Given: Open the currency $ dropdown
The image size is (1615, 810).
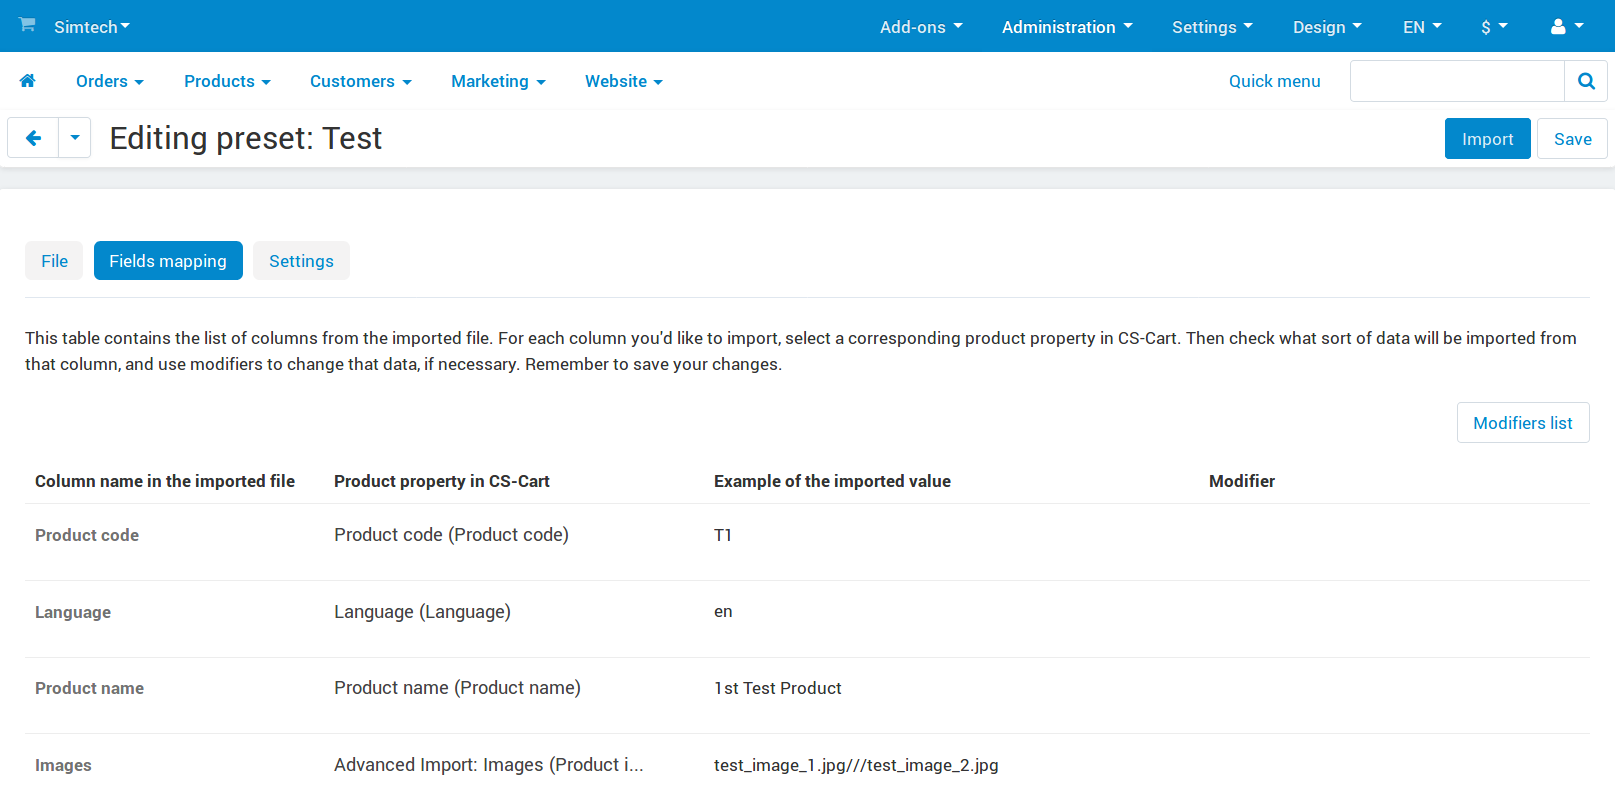Looking at the screenshot, I should tap(1494, 27).
